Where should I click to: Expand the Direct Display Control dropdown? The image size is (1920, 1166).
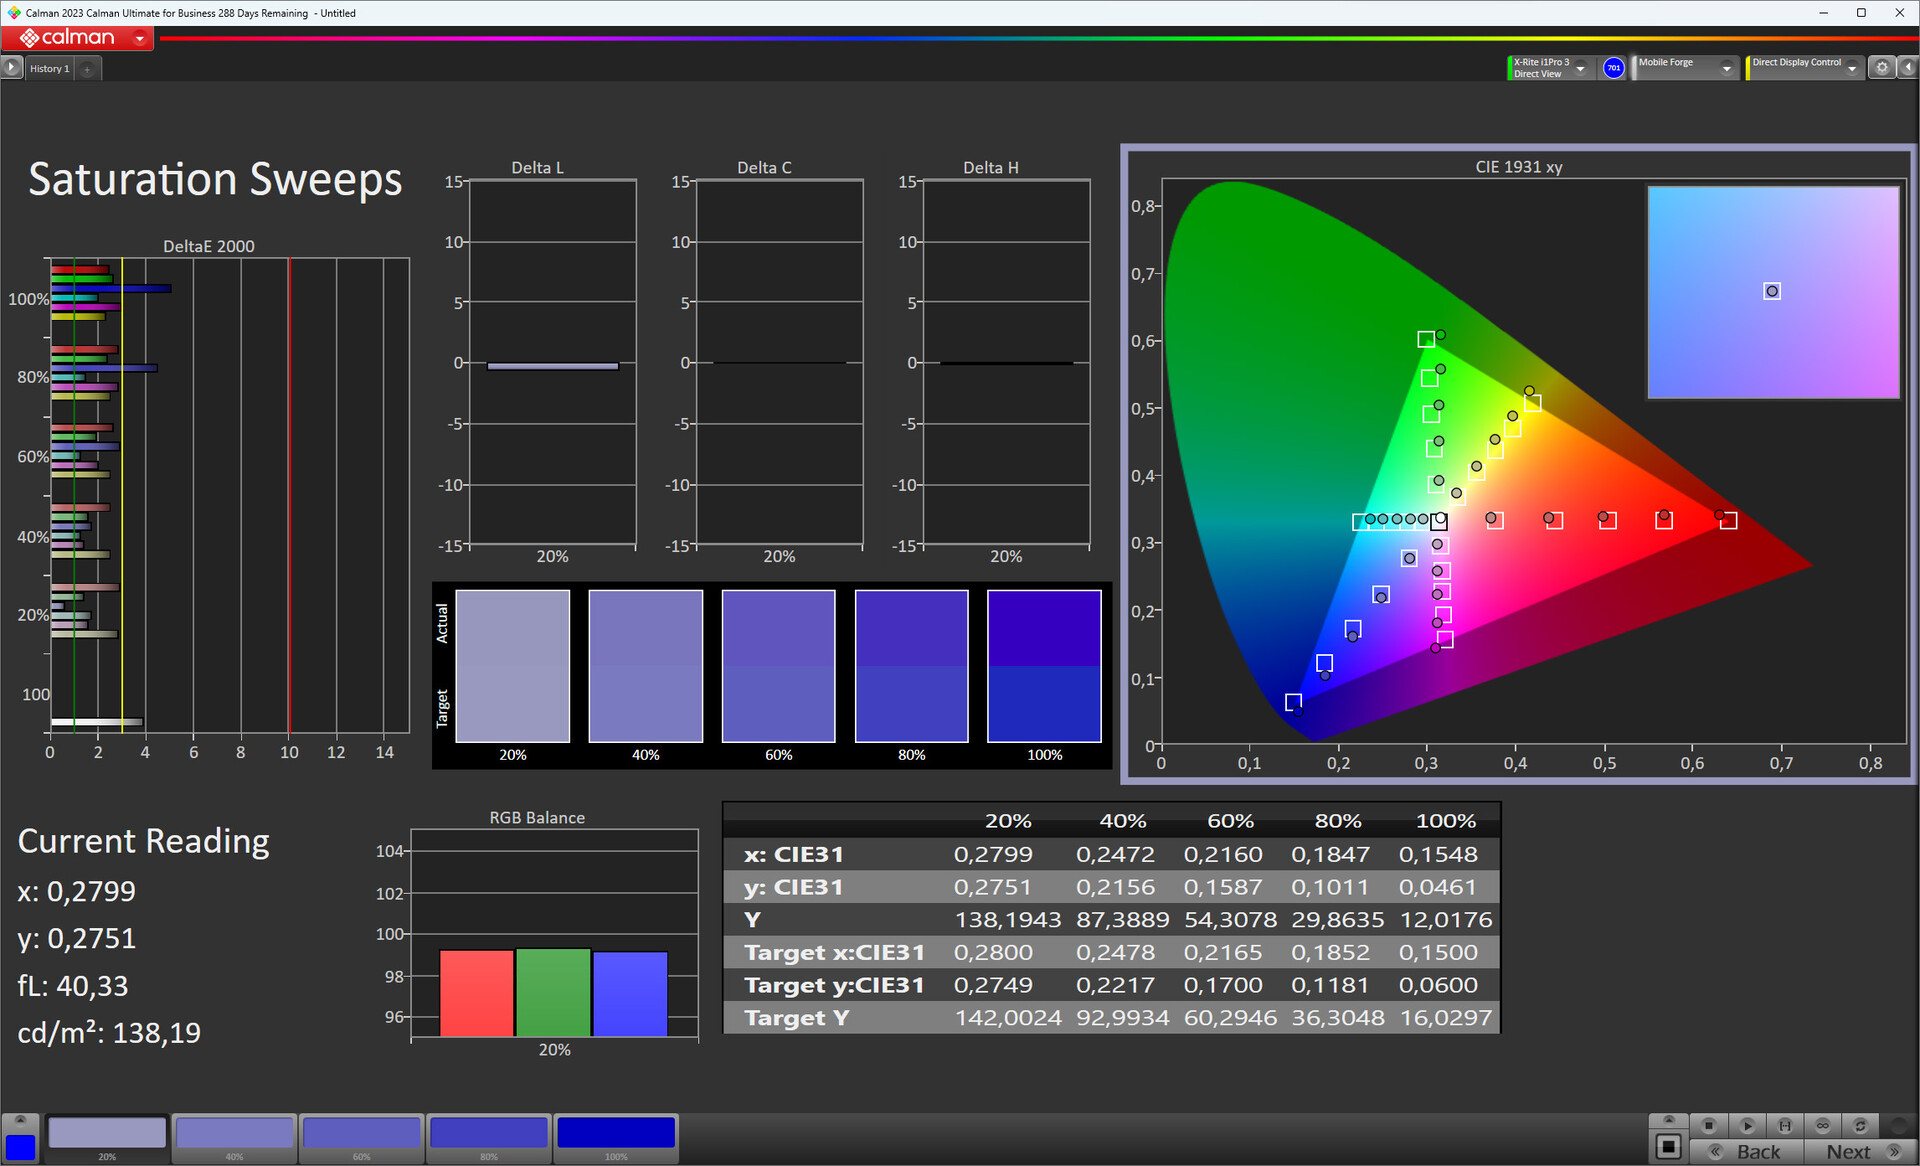click(1852, 68)
